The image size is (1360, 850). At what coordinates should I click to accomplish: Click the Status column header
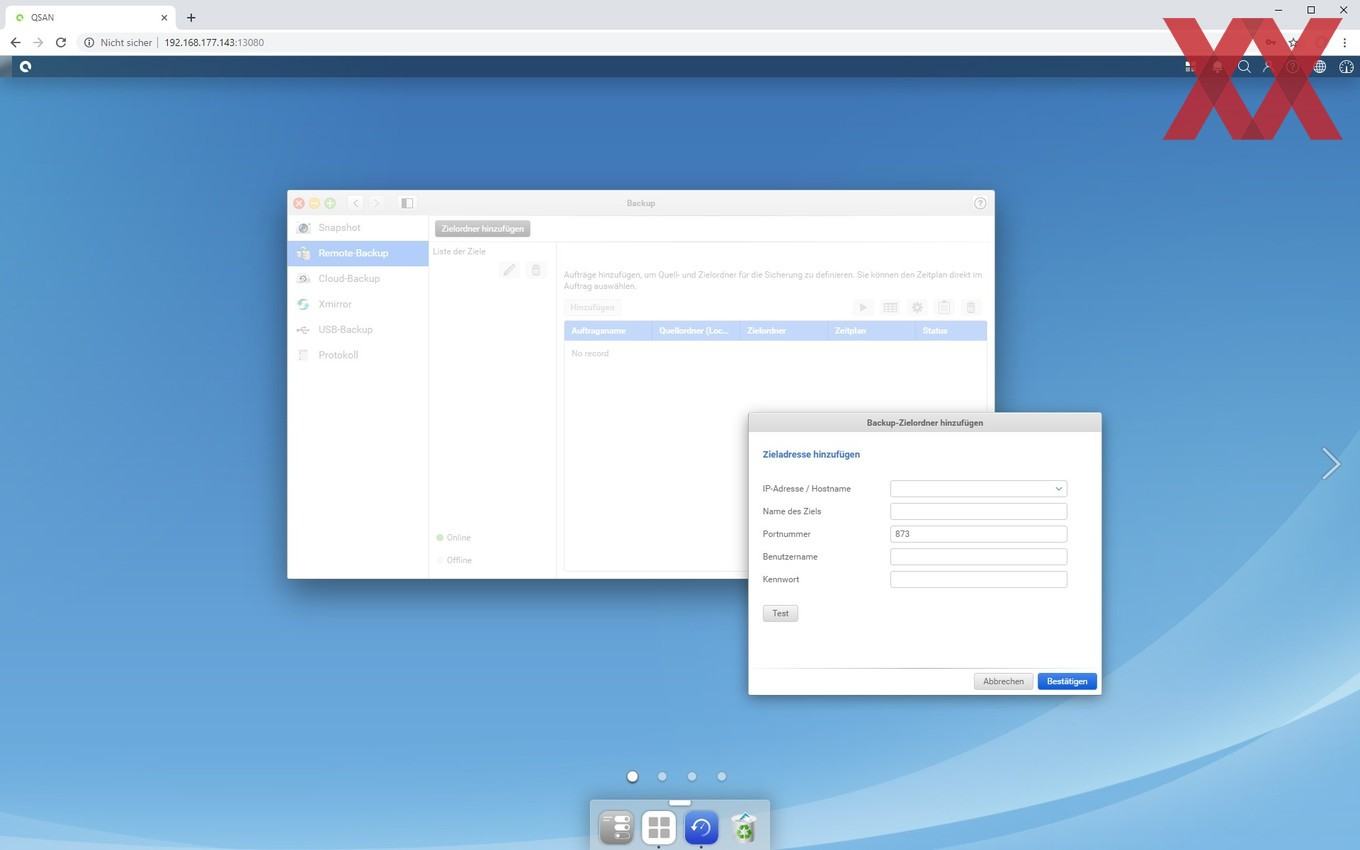tap(951, 331)
